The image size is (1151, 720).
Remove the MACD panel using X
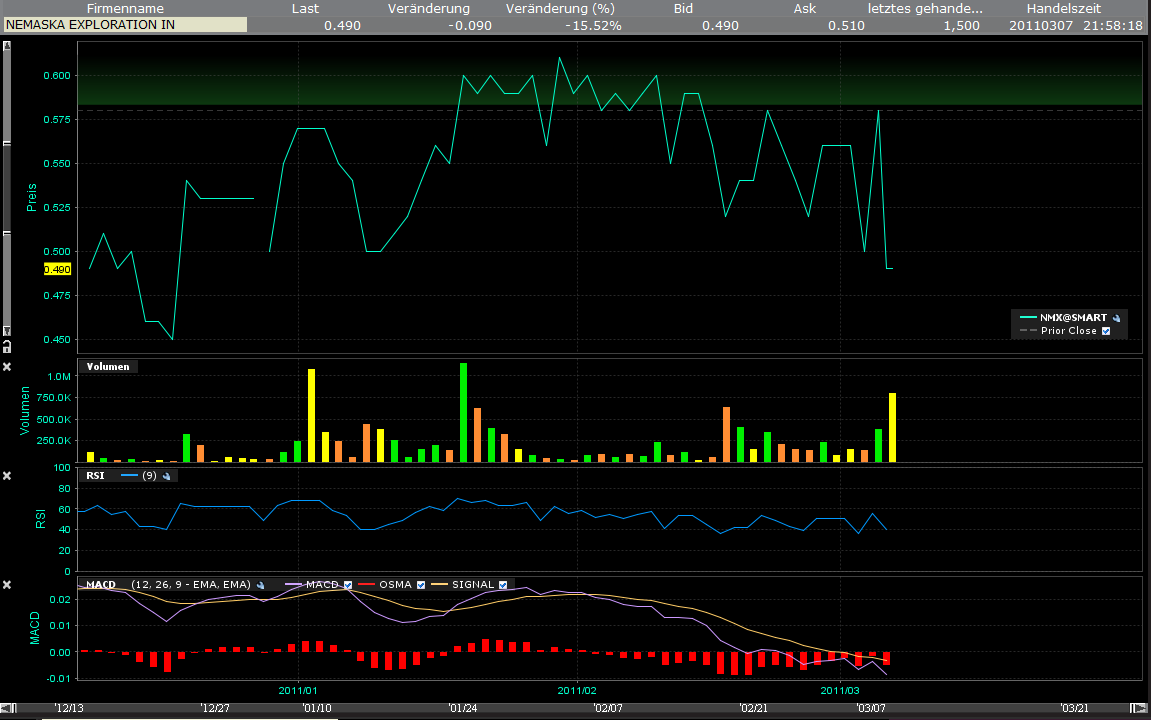pyautogui.click(x=7, y=584)
